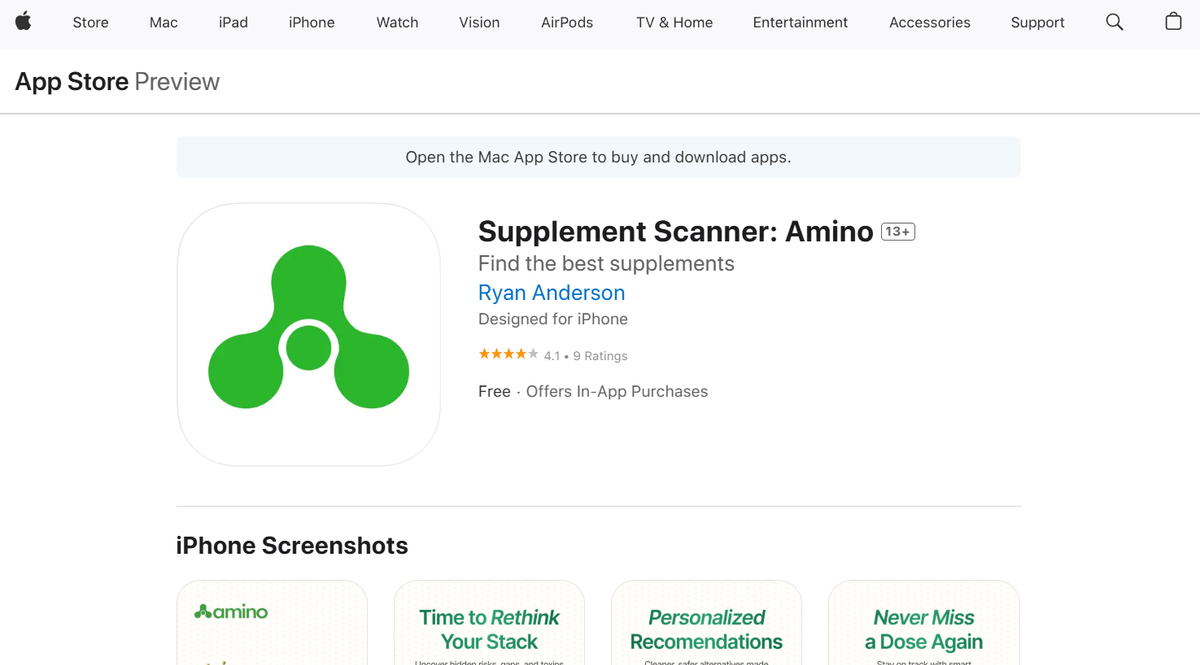Image resolution: width=1200 pixels, height=665 pixels.
Task: Open the Mac menu item
Action: point(163,22)
